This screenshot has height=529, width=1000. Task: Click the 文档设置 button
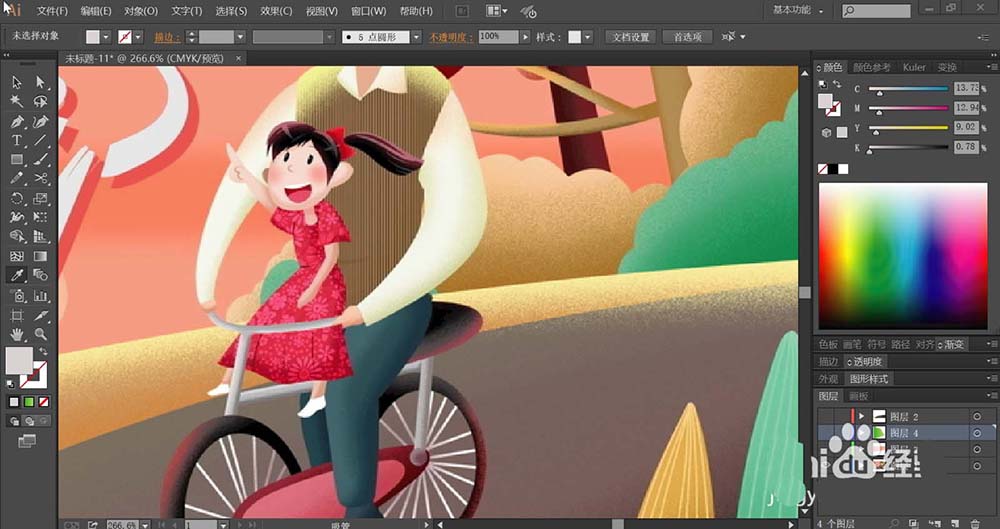tap(631, 37)
